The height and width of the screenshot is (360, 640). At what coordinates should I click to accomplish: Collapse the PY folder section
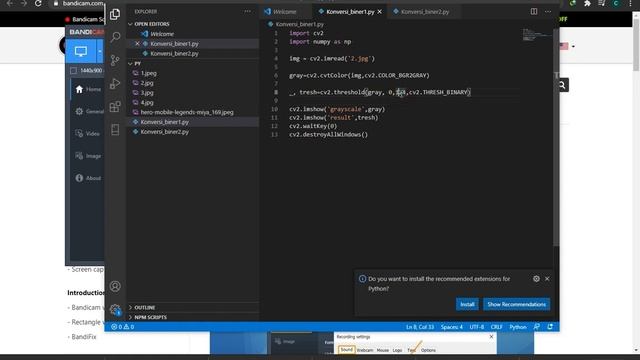(137, 64)
